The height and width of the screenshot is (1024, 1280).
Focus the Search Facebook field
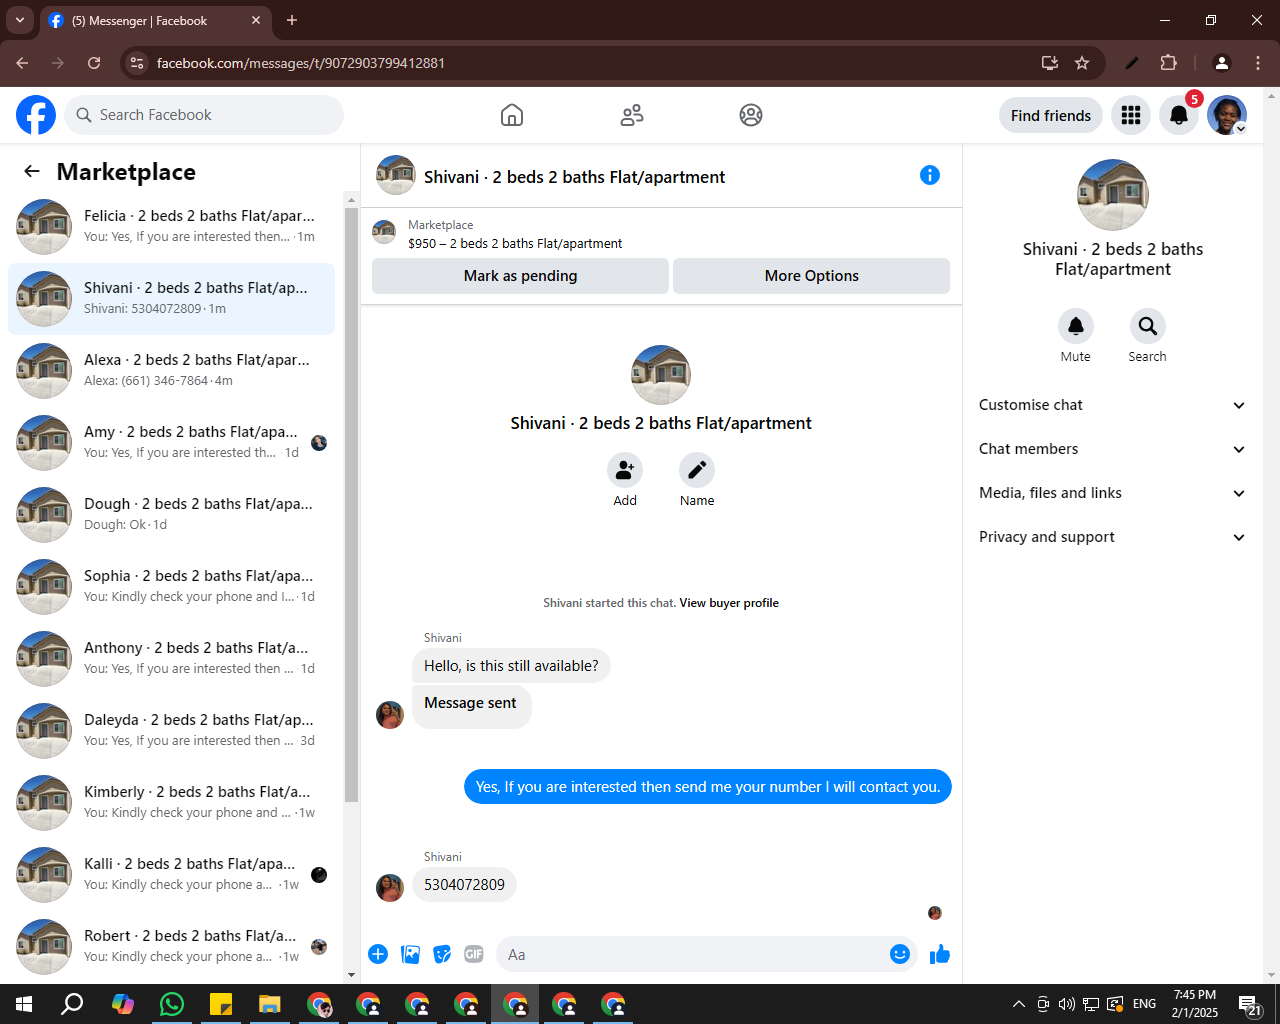pyautogui.click(x=204, y=115)
